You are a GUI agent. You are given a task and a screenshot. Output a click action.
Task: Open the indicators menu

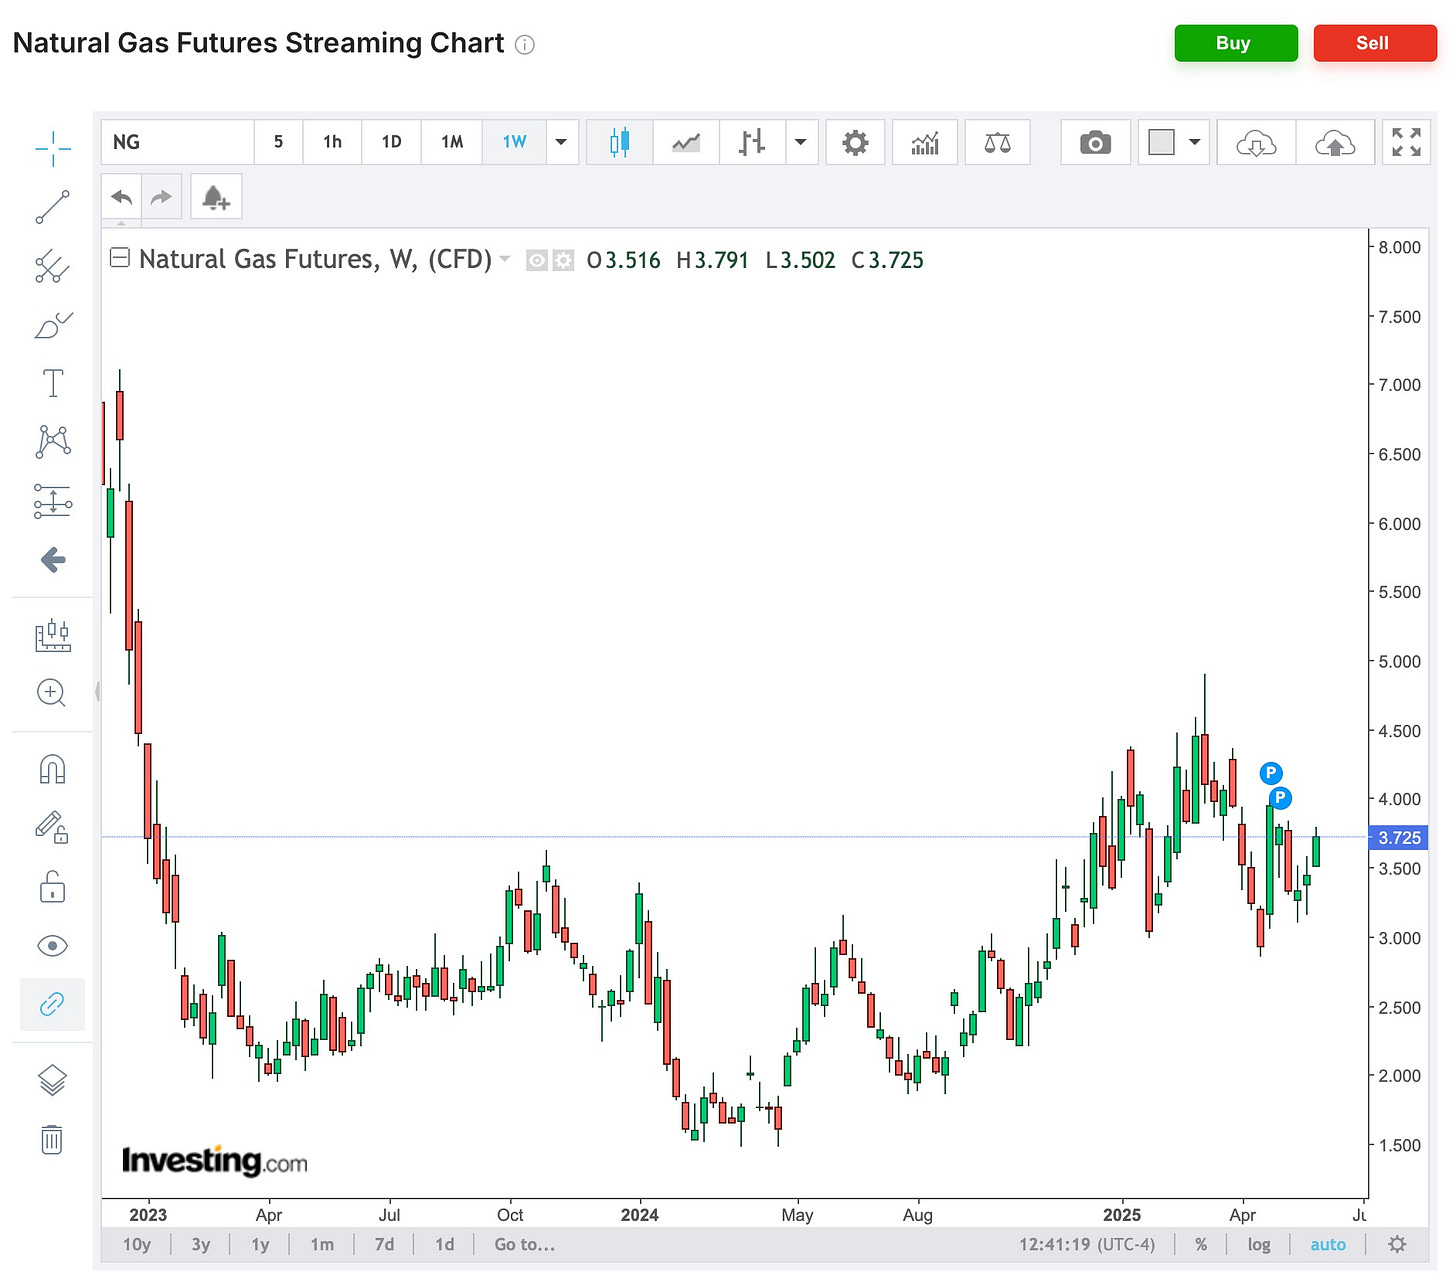pyautogui.click(x=925, y=142)
